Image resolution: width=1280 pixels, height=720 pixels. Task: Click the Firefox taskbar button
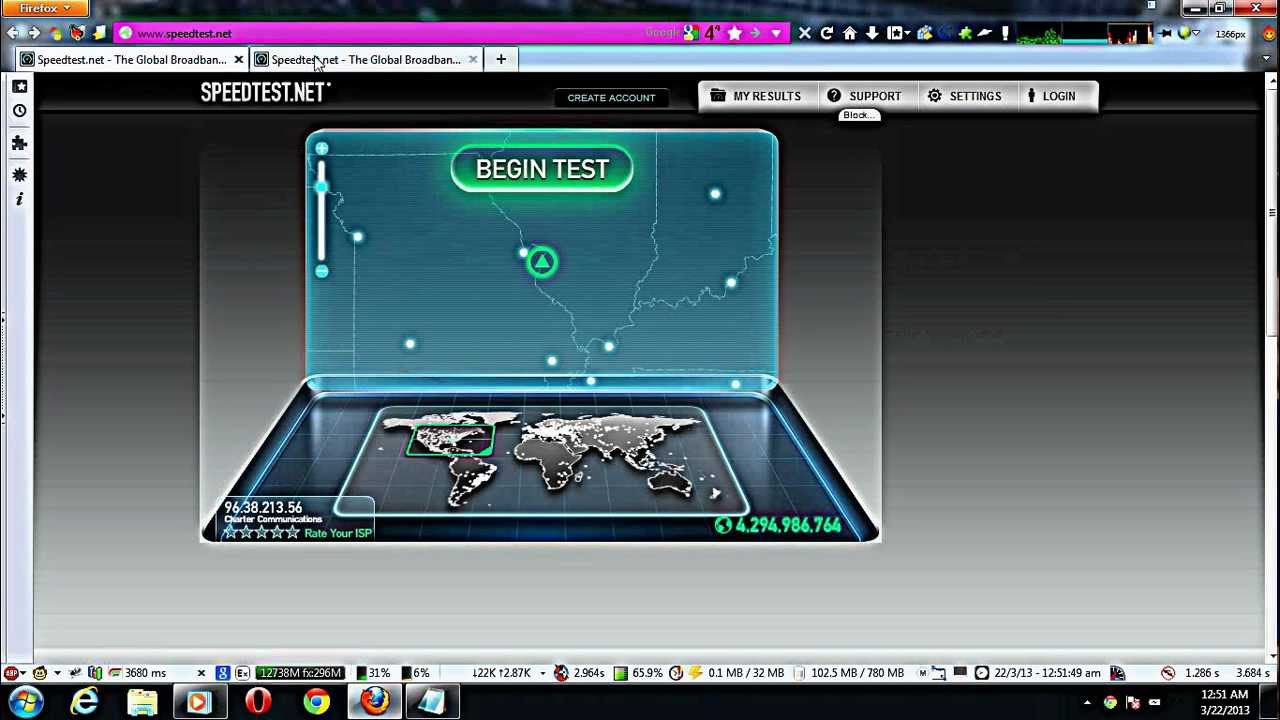374,702
